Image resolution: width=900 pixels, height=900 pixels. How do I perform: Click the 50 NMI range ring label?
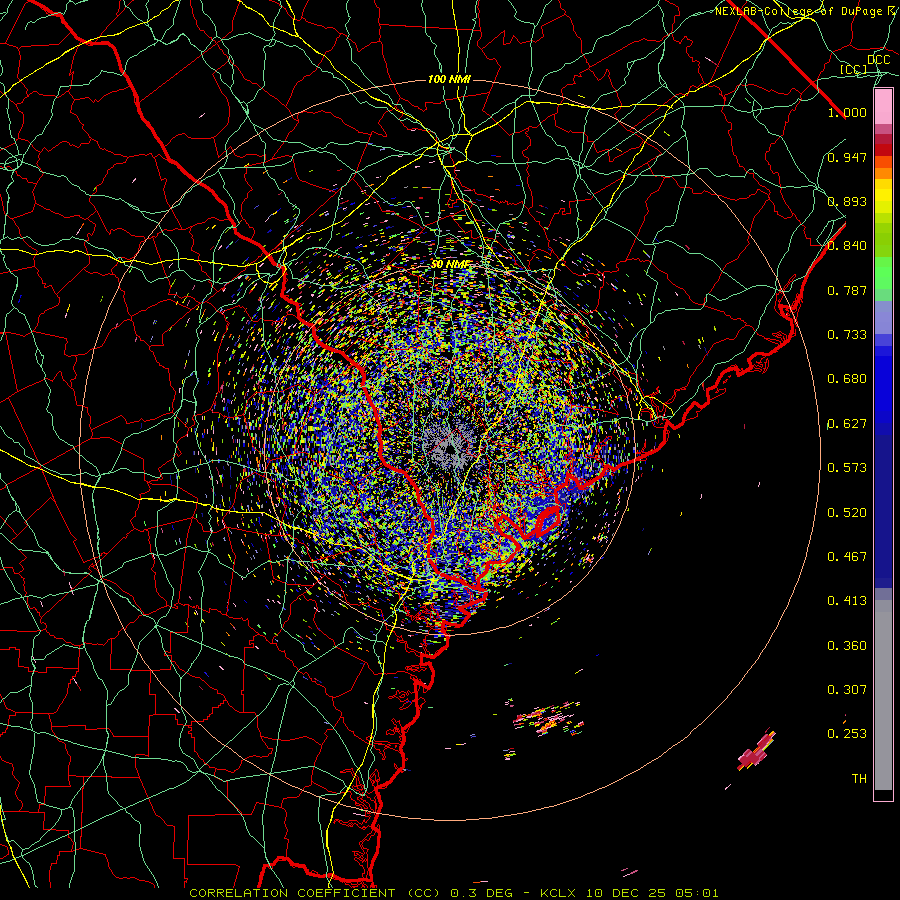coord(451,265)
